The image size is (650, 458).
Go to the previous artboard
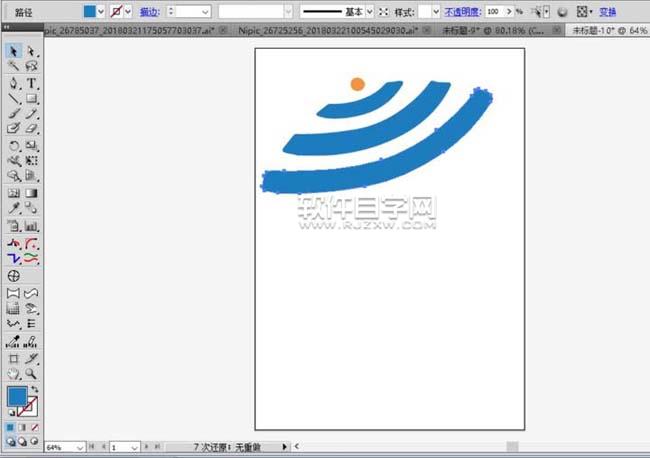[104, 447]
